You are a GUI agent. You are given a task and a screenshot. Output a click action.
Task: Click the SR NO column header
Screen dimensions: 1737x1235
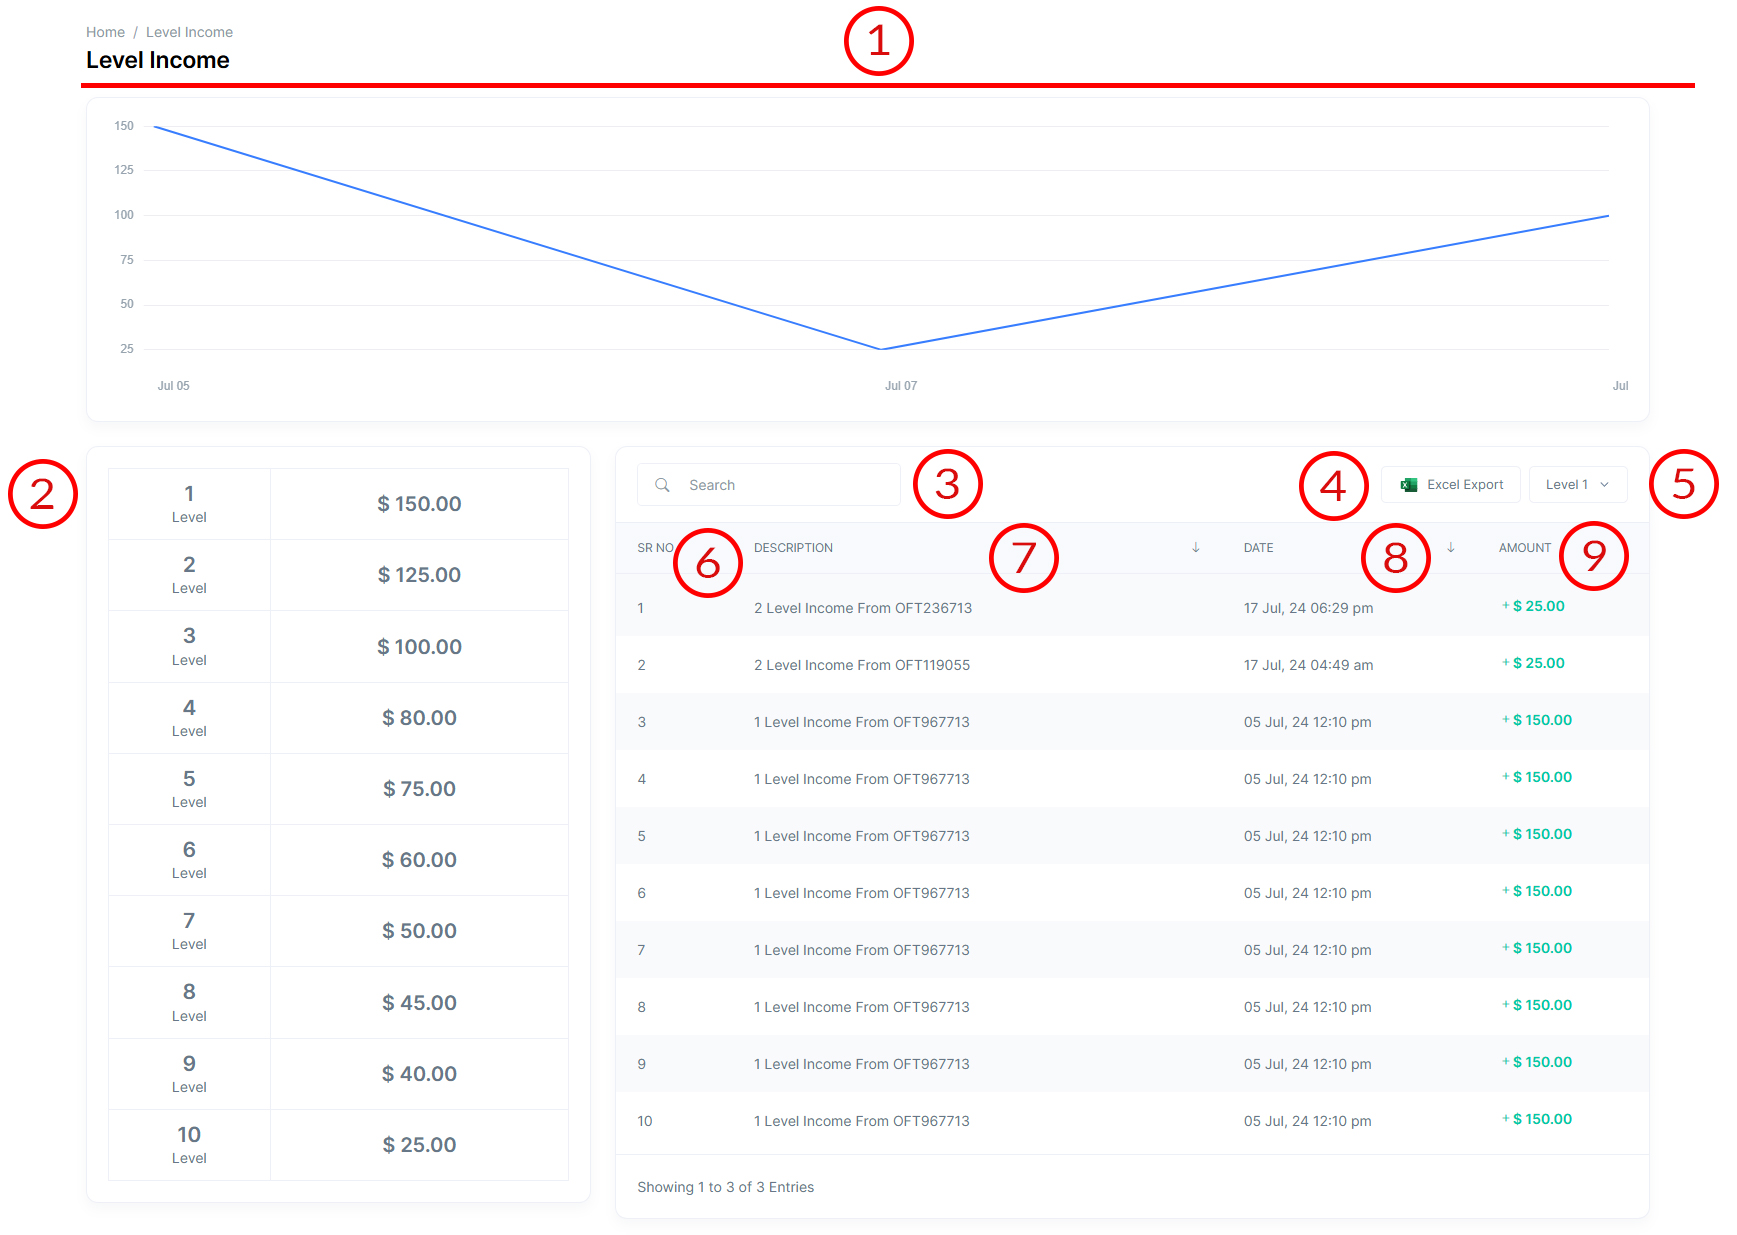click(x=654, y=548)
